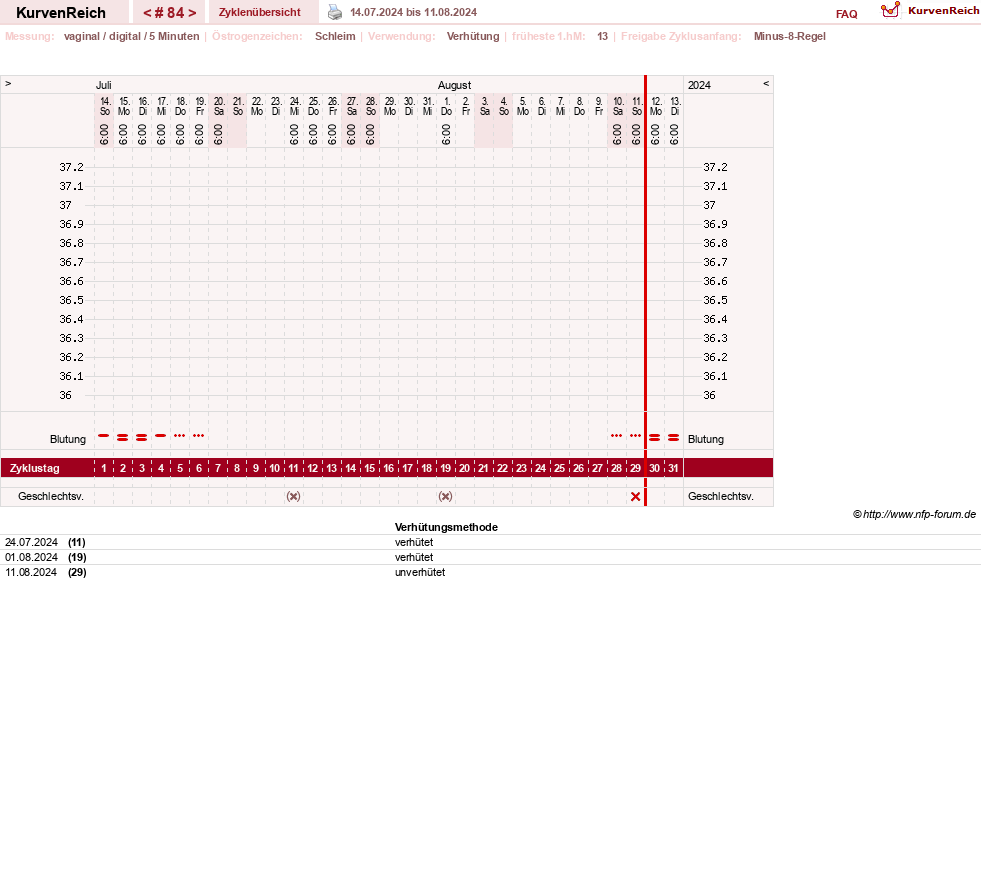This screenshot has width=981, height=886.
Task: Click the left 37.2 temperature label
Action: coord(71,167)
